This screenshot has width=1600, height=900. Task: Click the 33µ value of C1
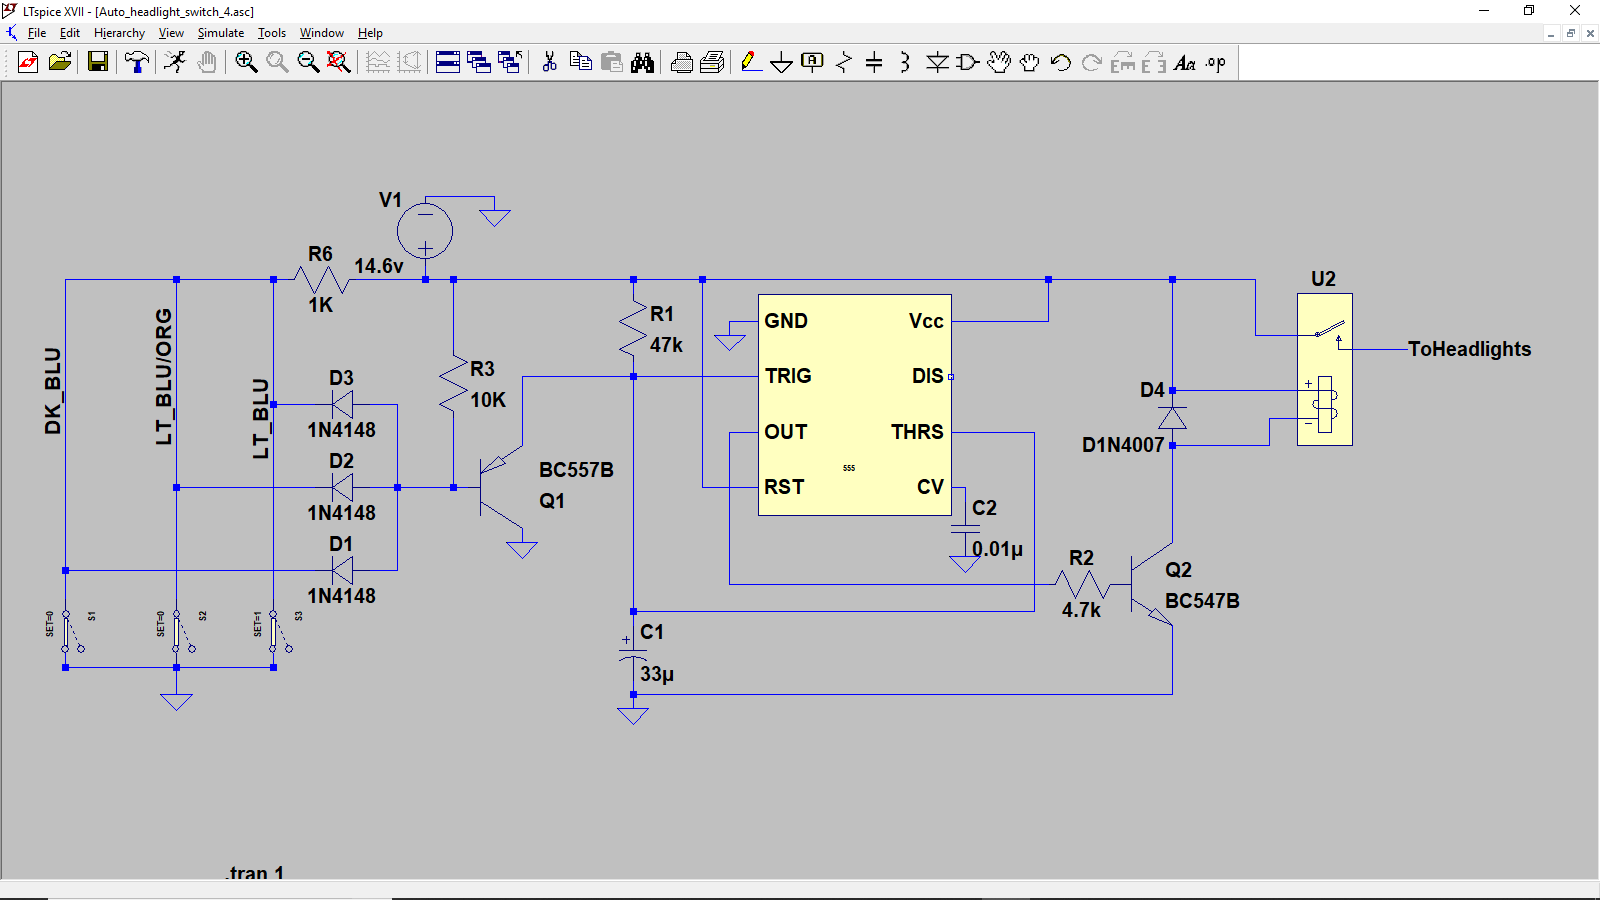point(657,674)
